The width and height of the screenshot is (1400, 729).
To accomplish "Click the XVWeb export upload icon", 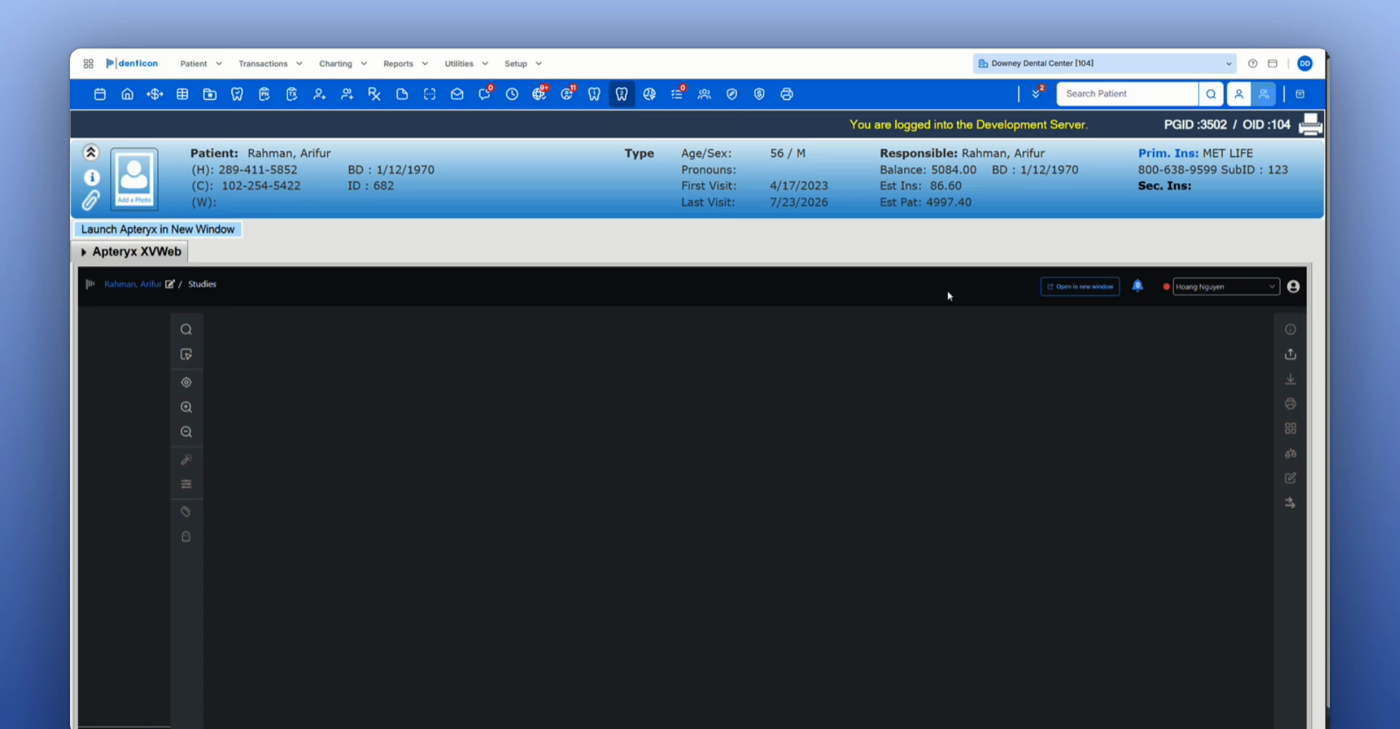I will [x=1290, y=354].
